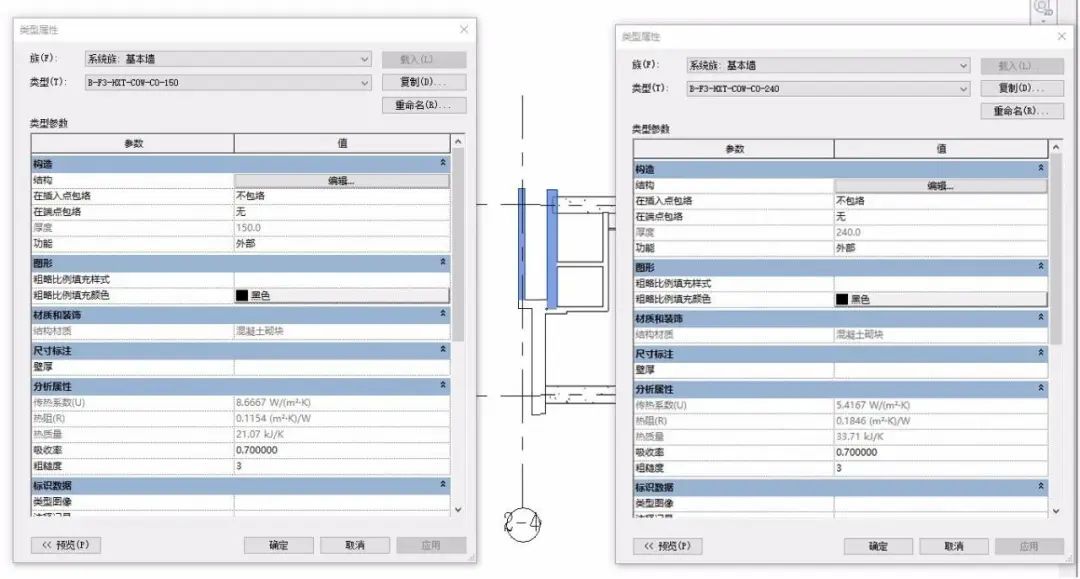Image resolution: width=1080 pixels, height=579 pixels.
Task: Click the scroll-down arrow in the 240 wall dialog
Action: tap(1056, 511)
